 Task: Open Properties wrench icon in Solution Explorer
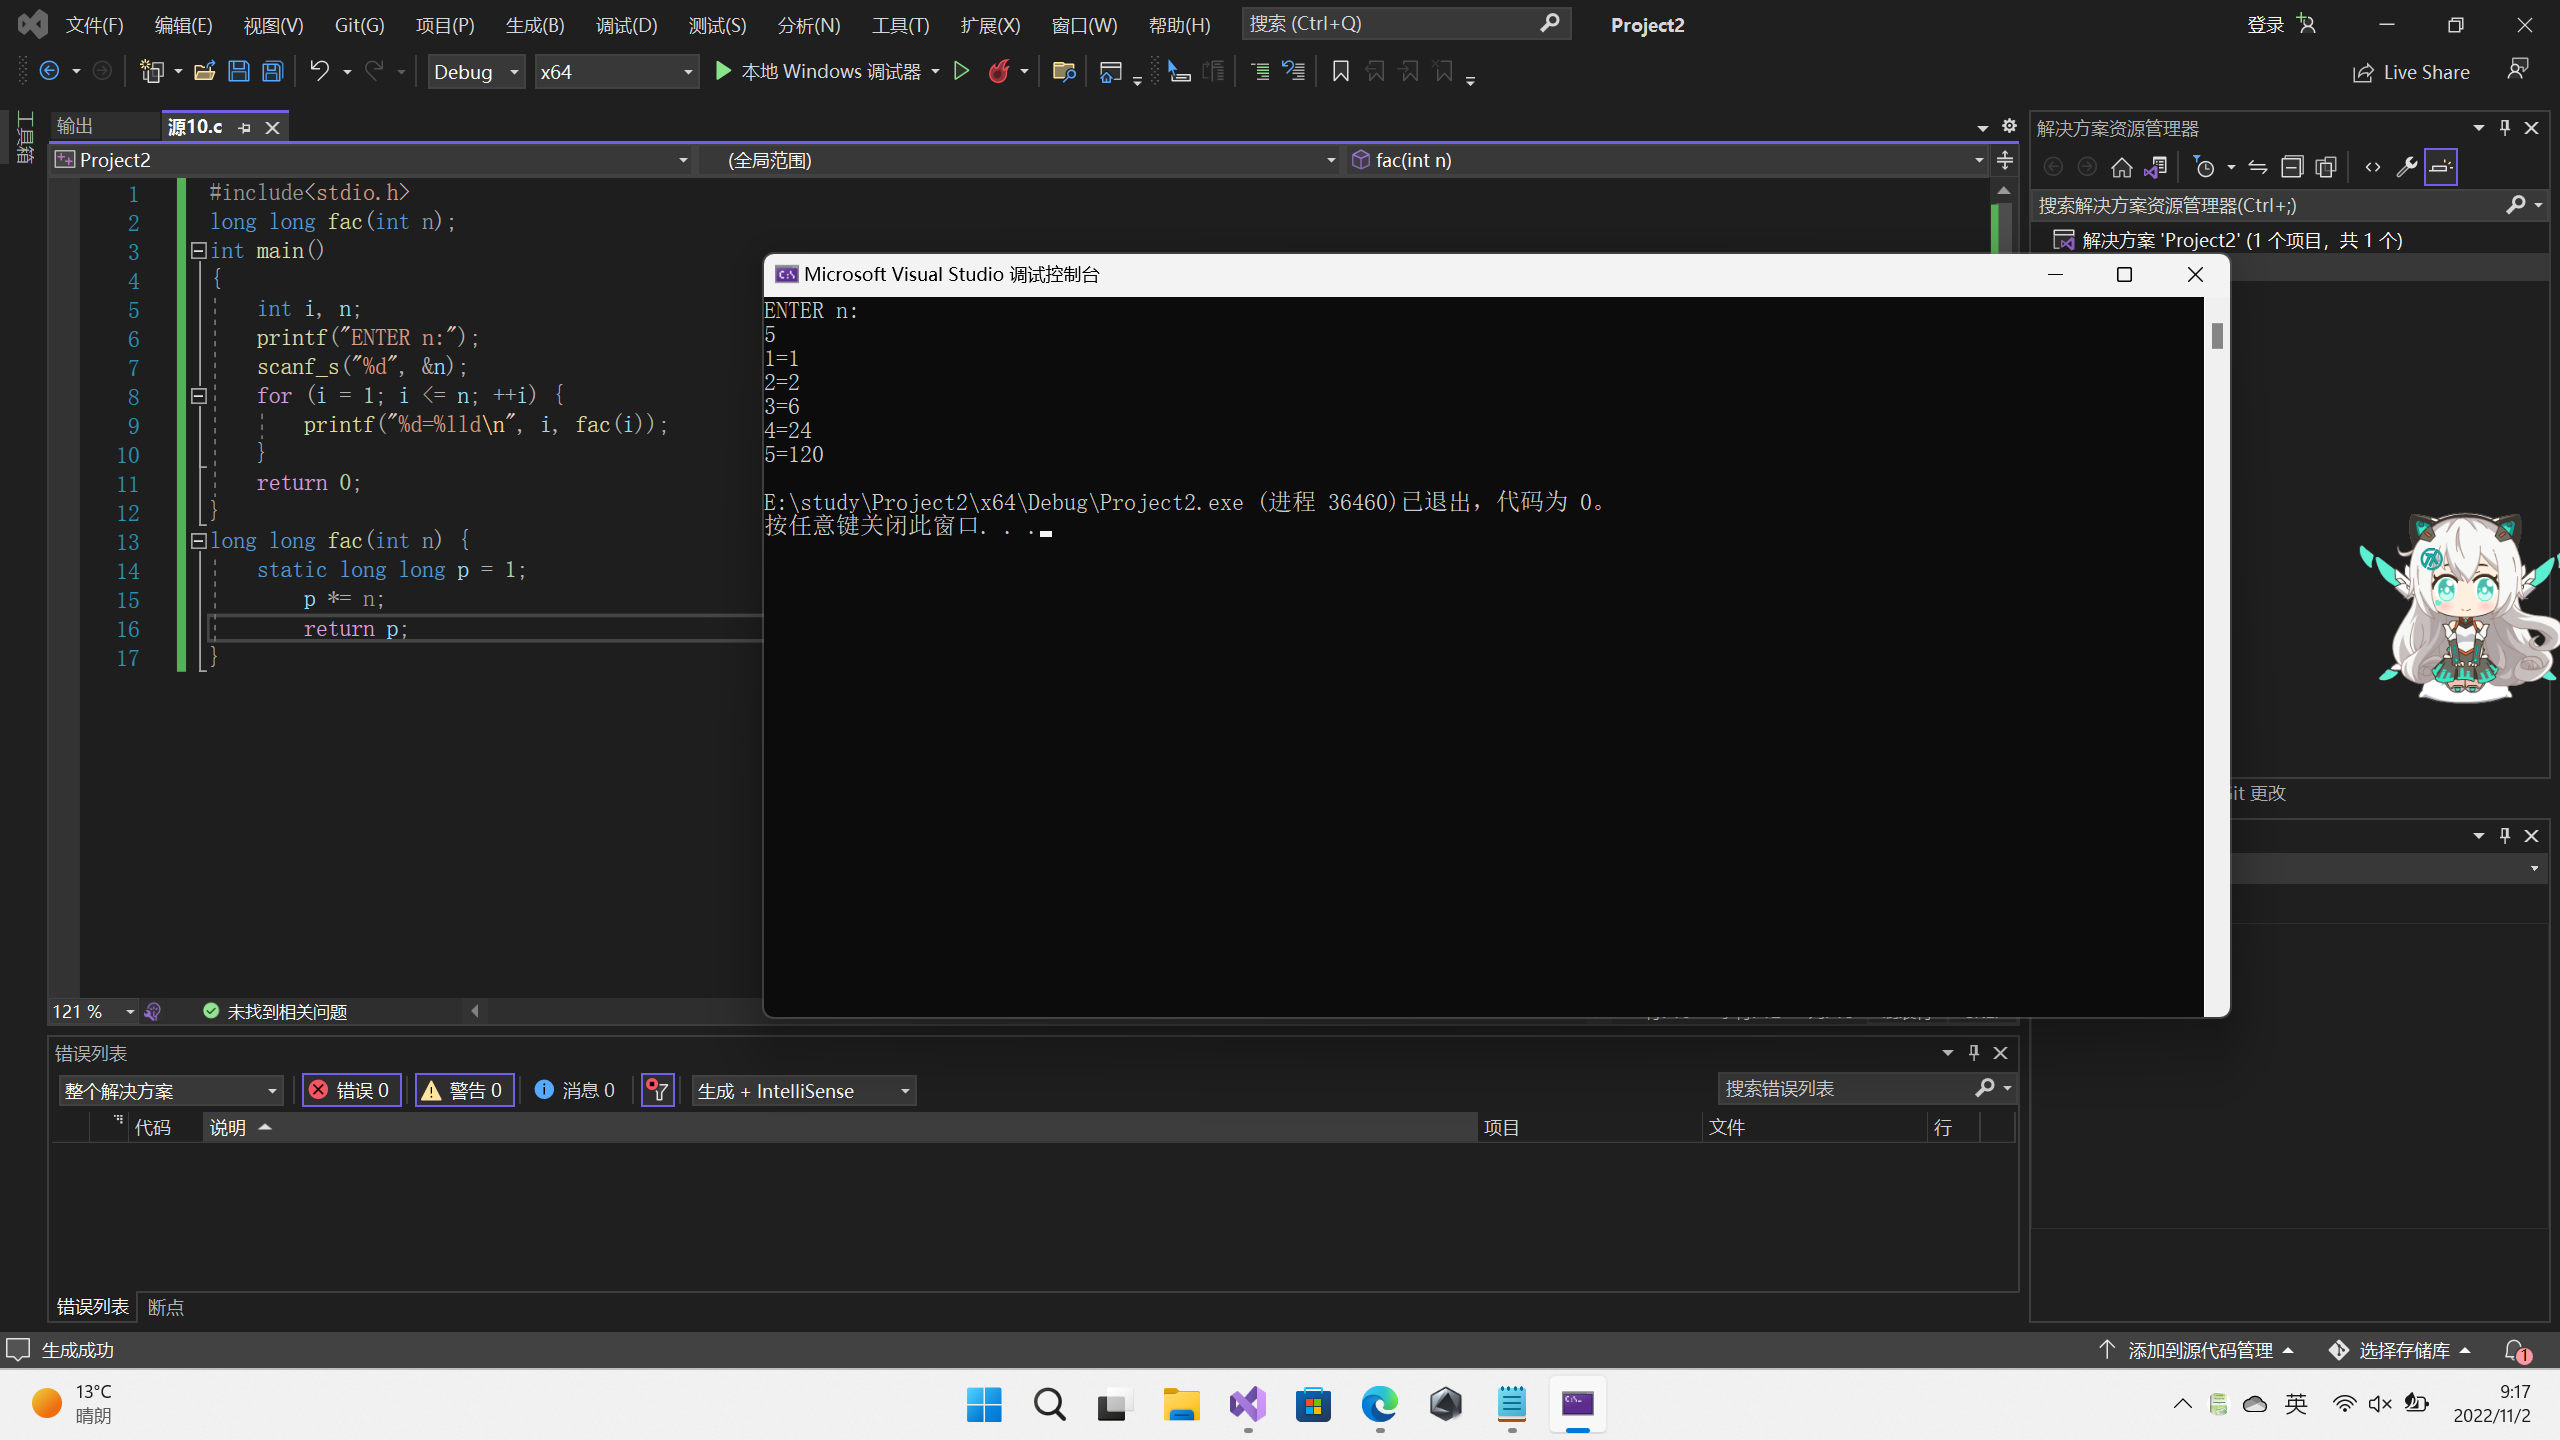pyautogui.click(x=2406, y=167)
